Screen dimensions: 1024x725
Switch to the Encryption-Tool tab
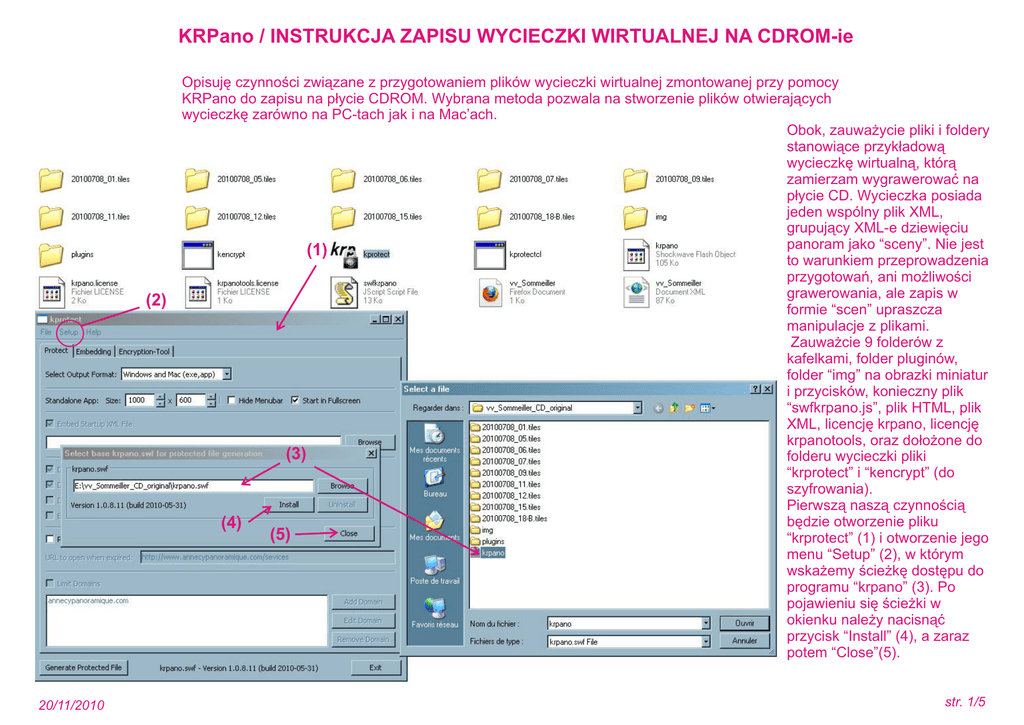[x=144, y=351]
